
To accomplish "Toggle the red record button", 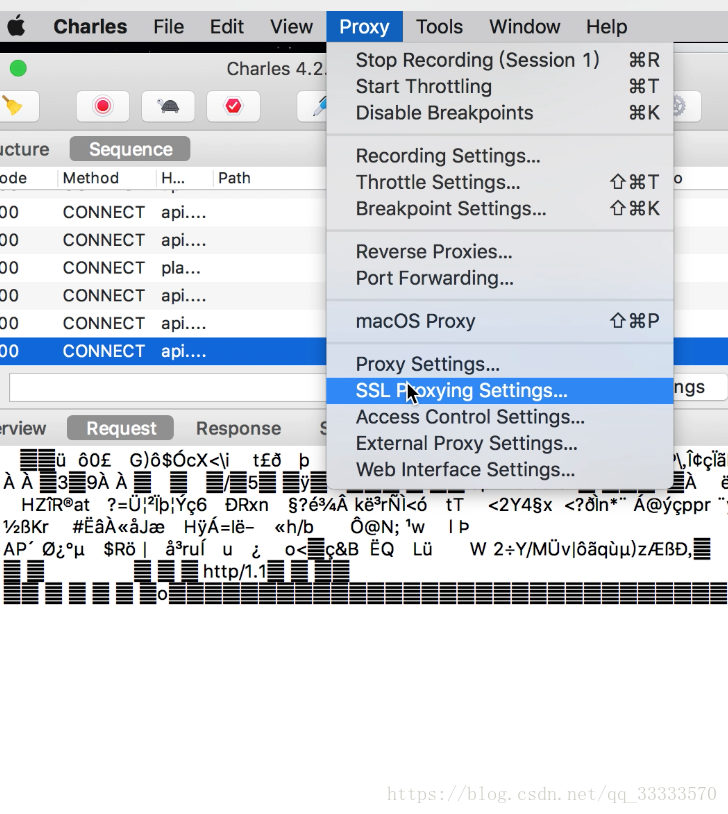I will point(103,106).
